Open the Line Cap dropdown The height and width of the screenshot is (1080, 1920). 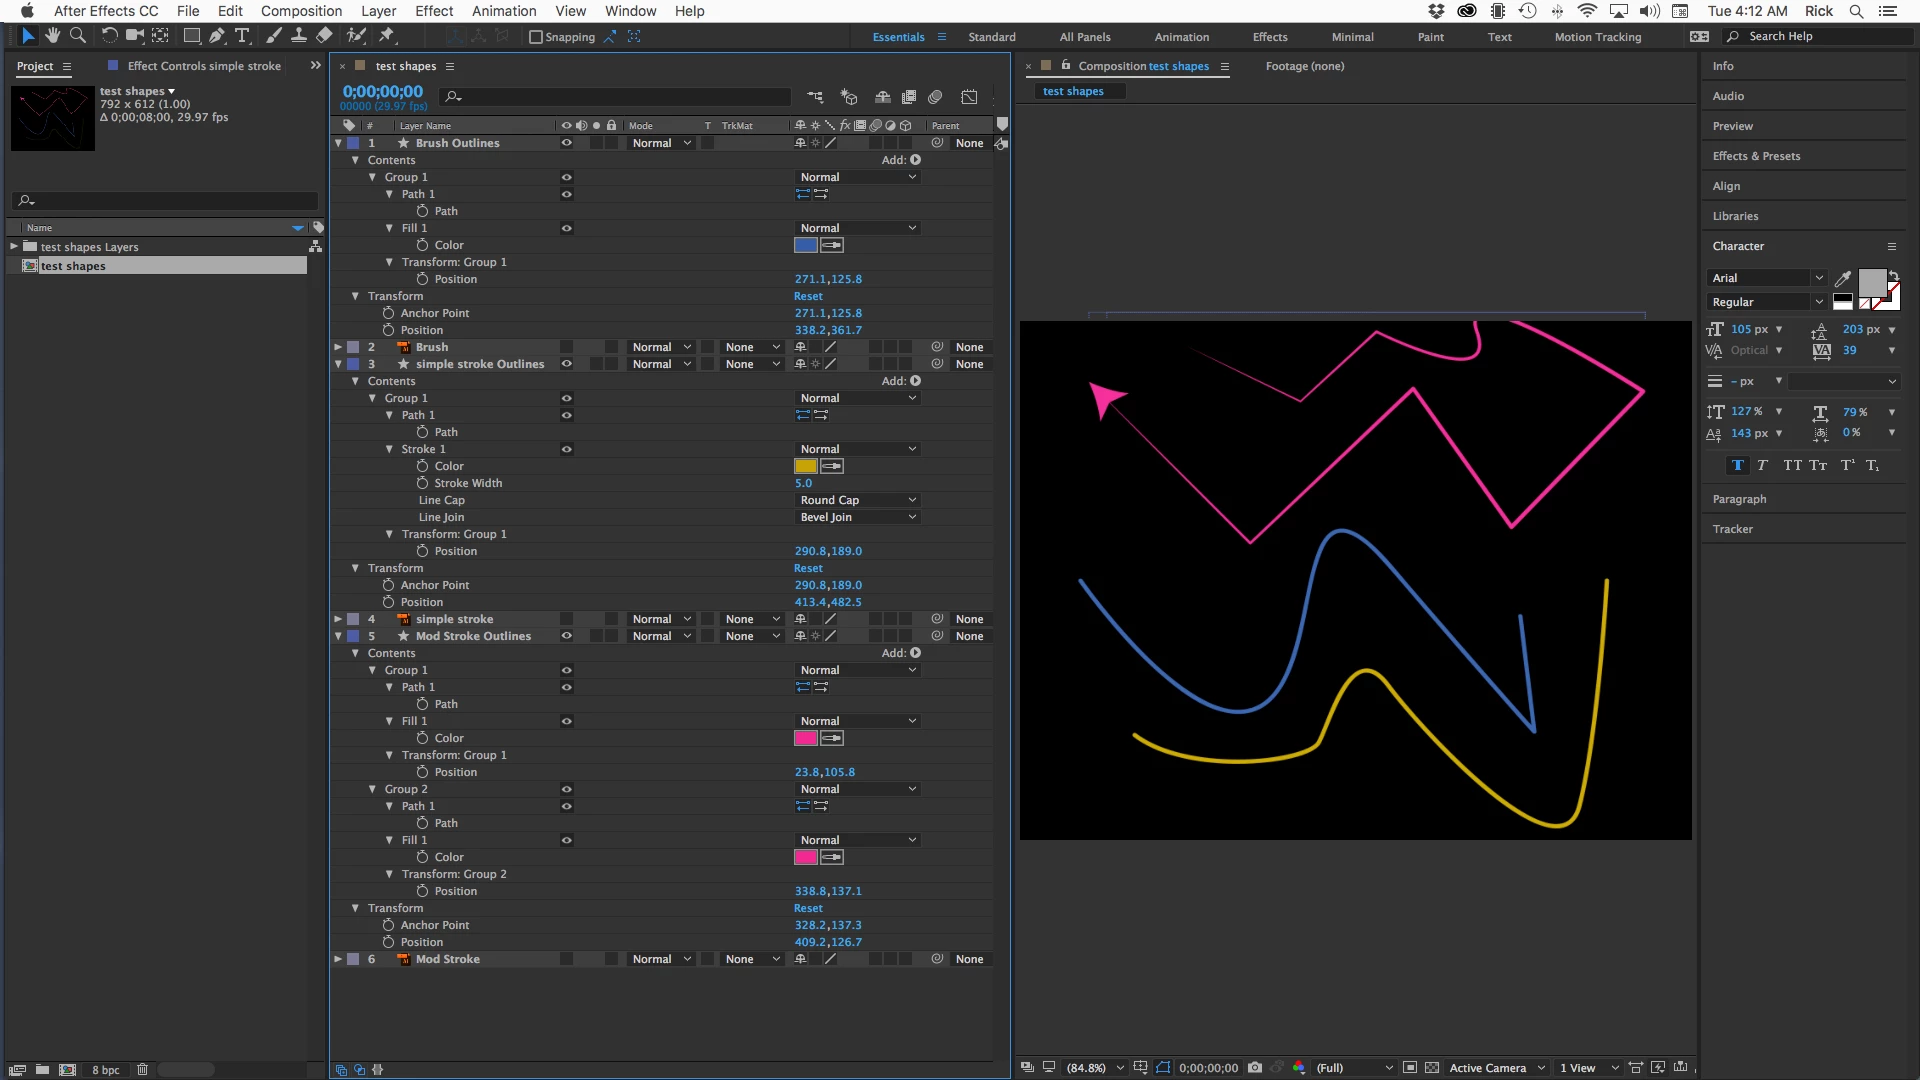point(857,500)
